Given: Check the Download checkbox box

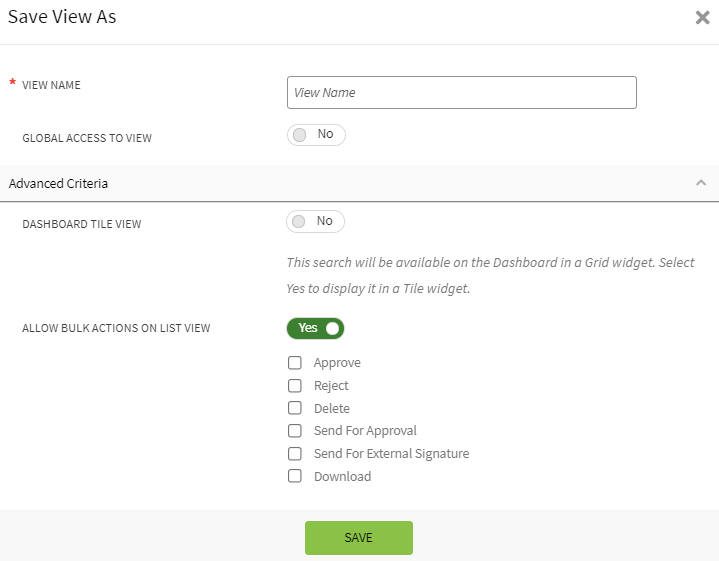Looking at the screenshot, I should 295,477.
